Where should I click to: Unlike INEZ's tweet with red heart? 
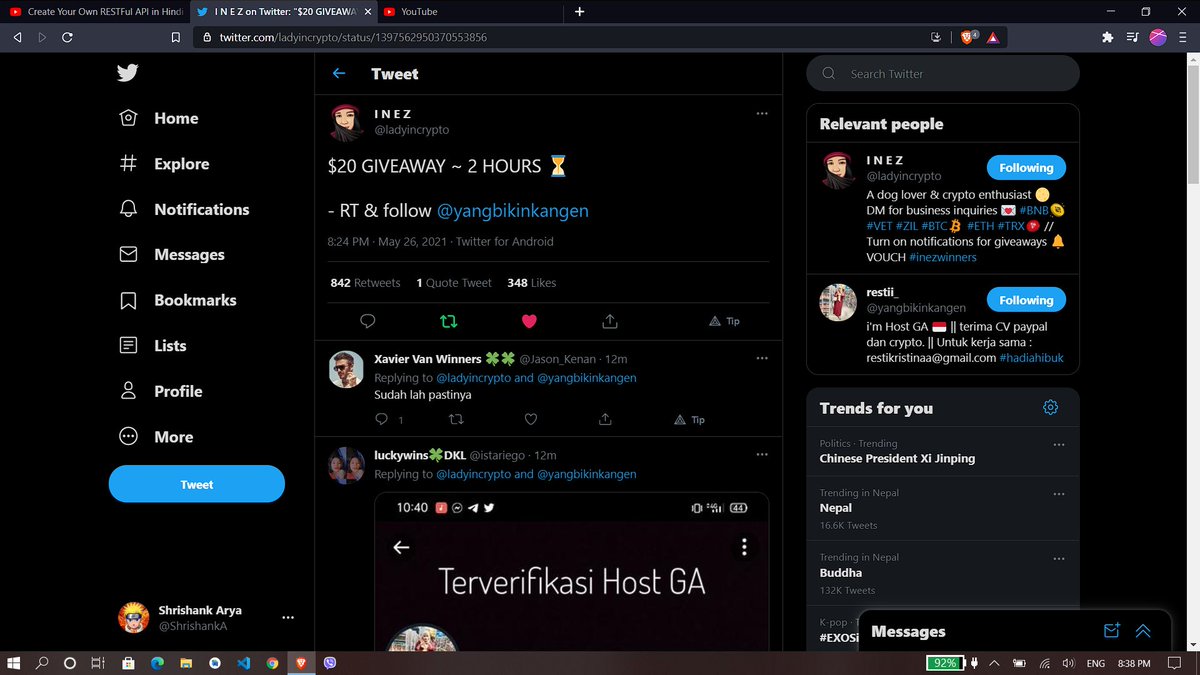(x=530, y=321)
